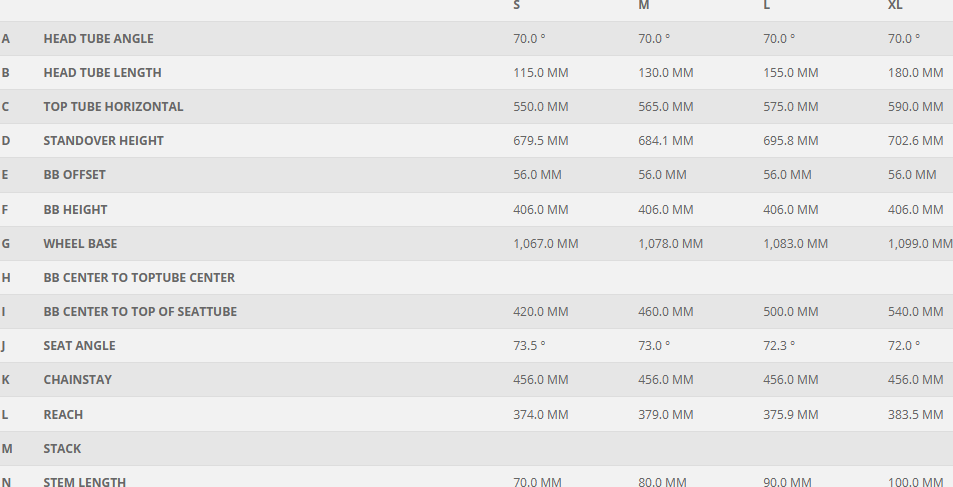The height and width of the screenshot is (487, 953).
Task: Select the BB HEIGHT row label
Action: [75, 210]
